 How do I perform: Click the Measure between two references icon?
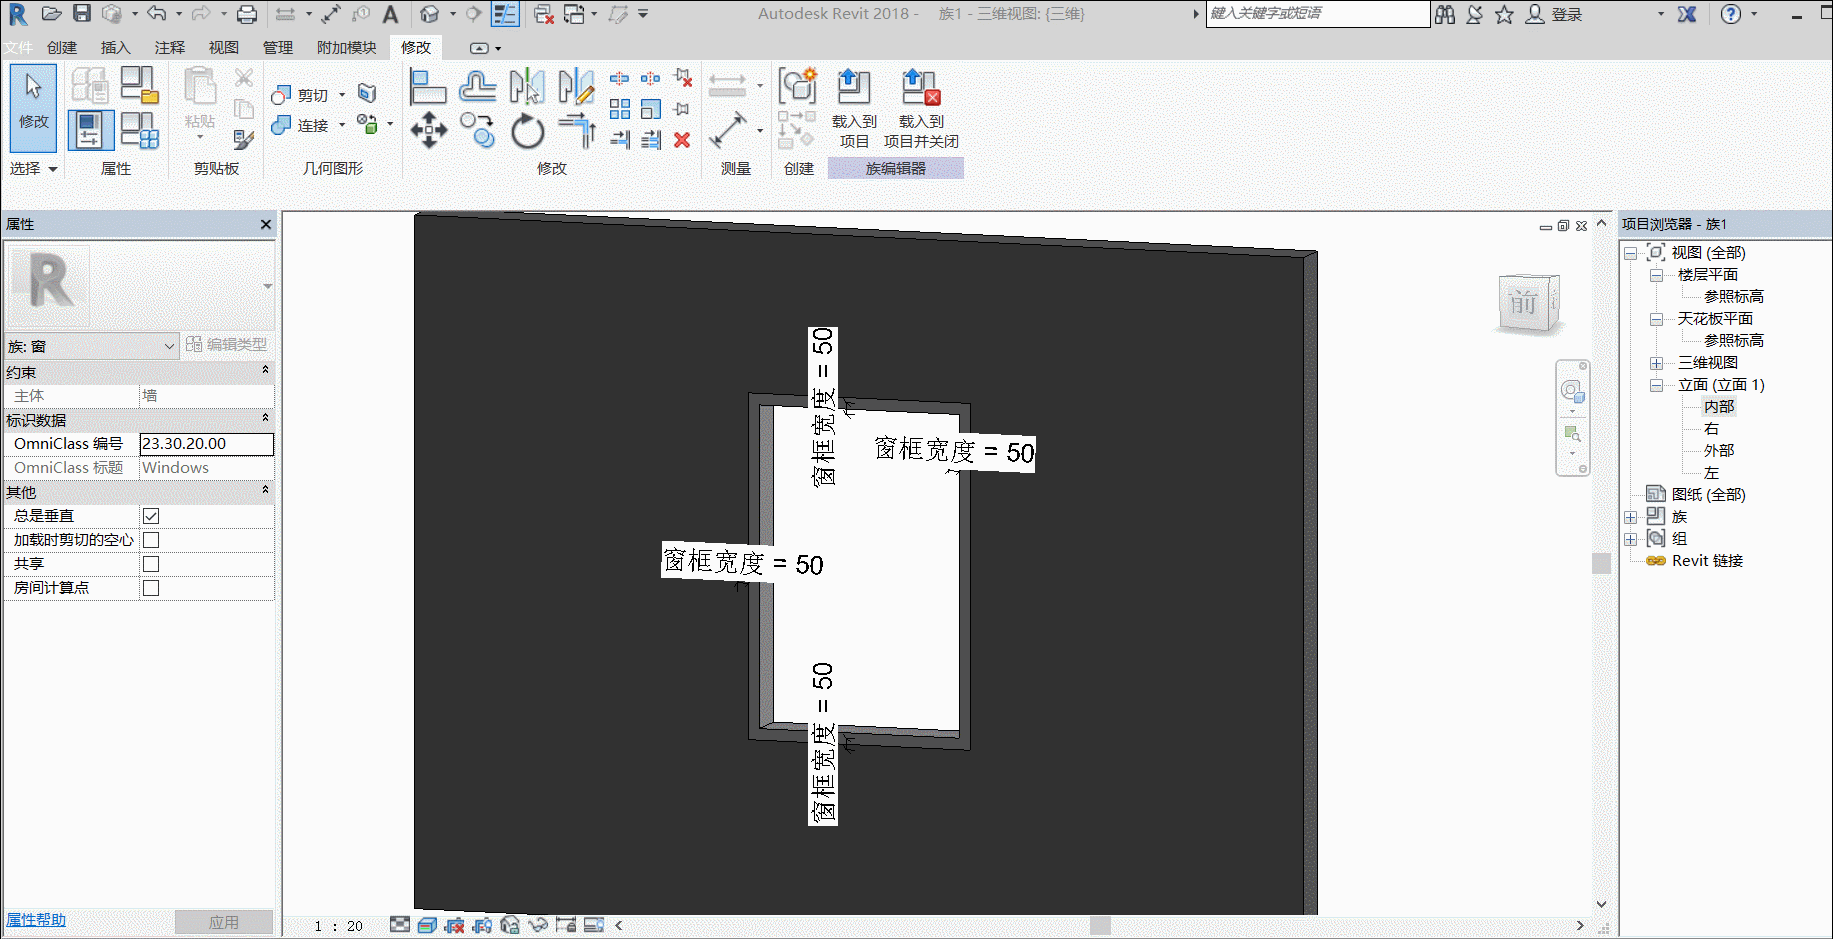(728, 131)
